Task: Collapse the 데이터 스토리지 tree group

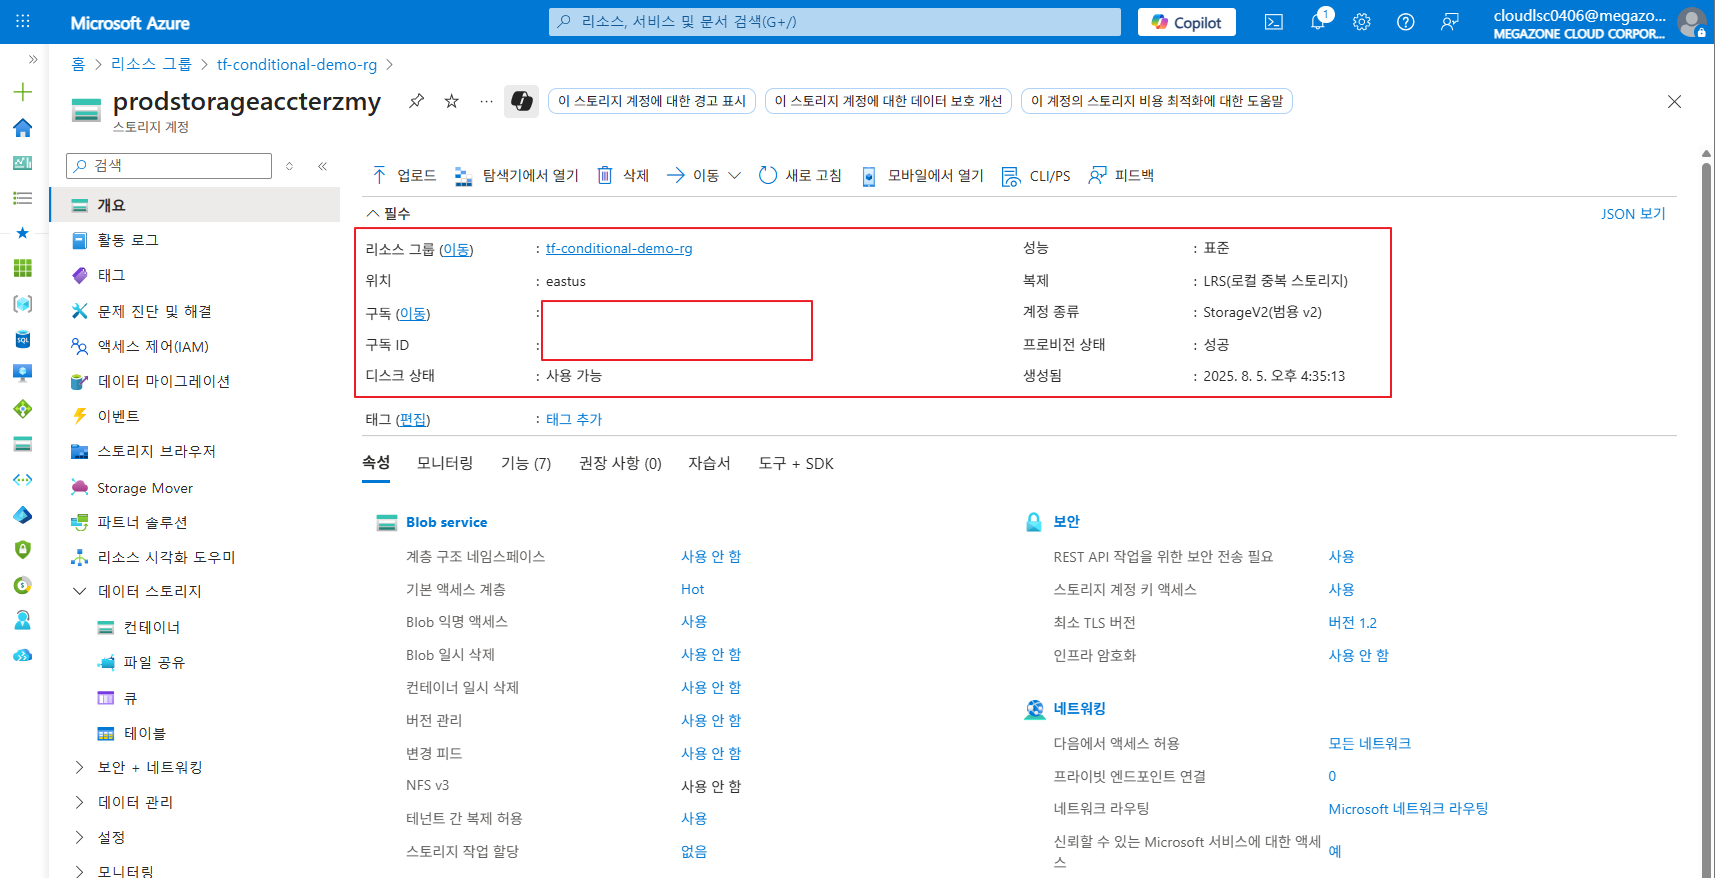Action: point(79,591)
